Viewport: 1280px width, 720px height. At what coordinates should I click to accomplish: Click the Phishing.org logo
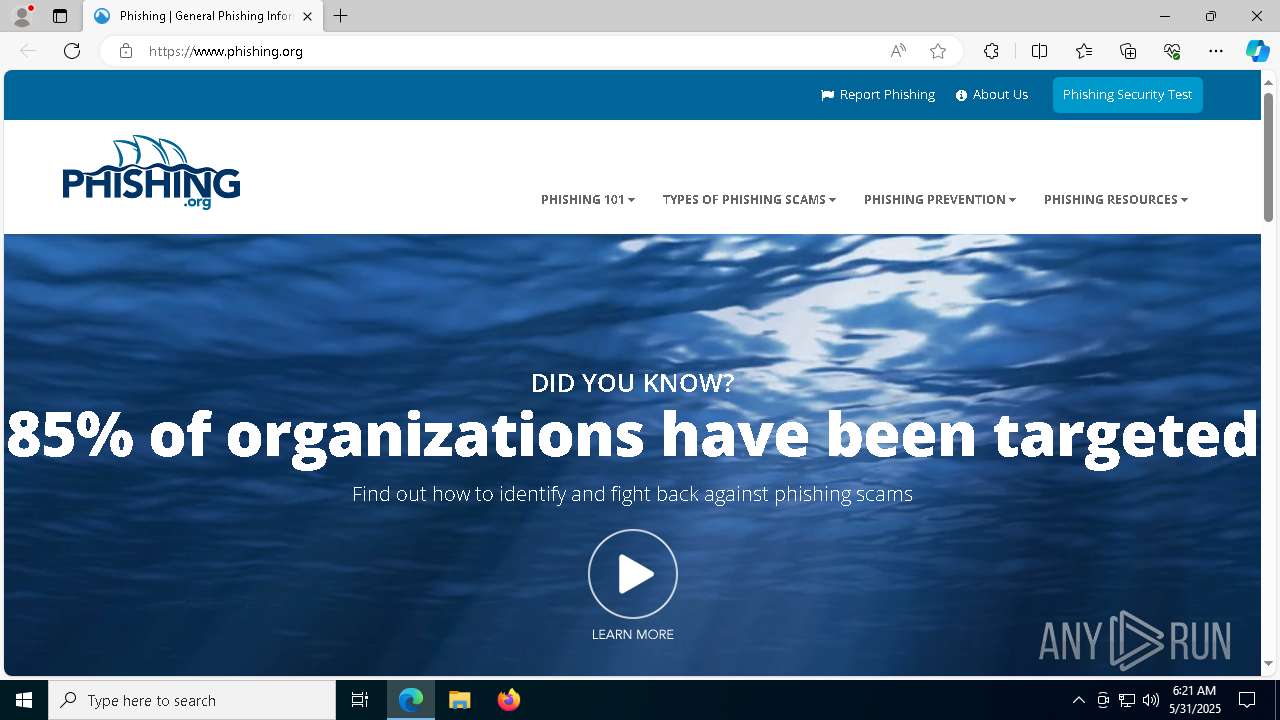point(151,172)
